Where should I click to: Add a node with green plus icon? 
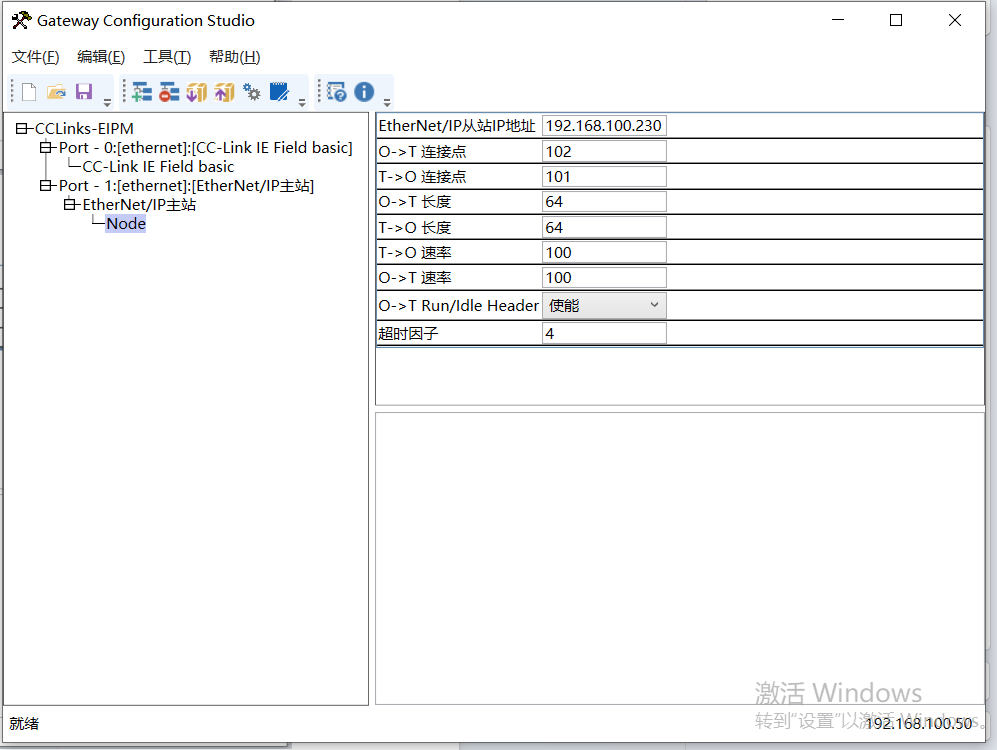pyautogui.click(x=141, y=92)
